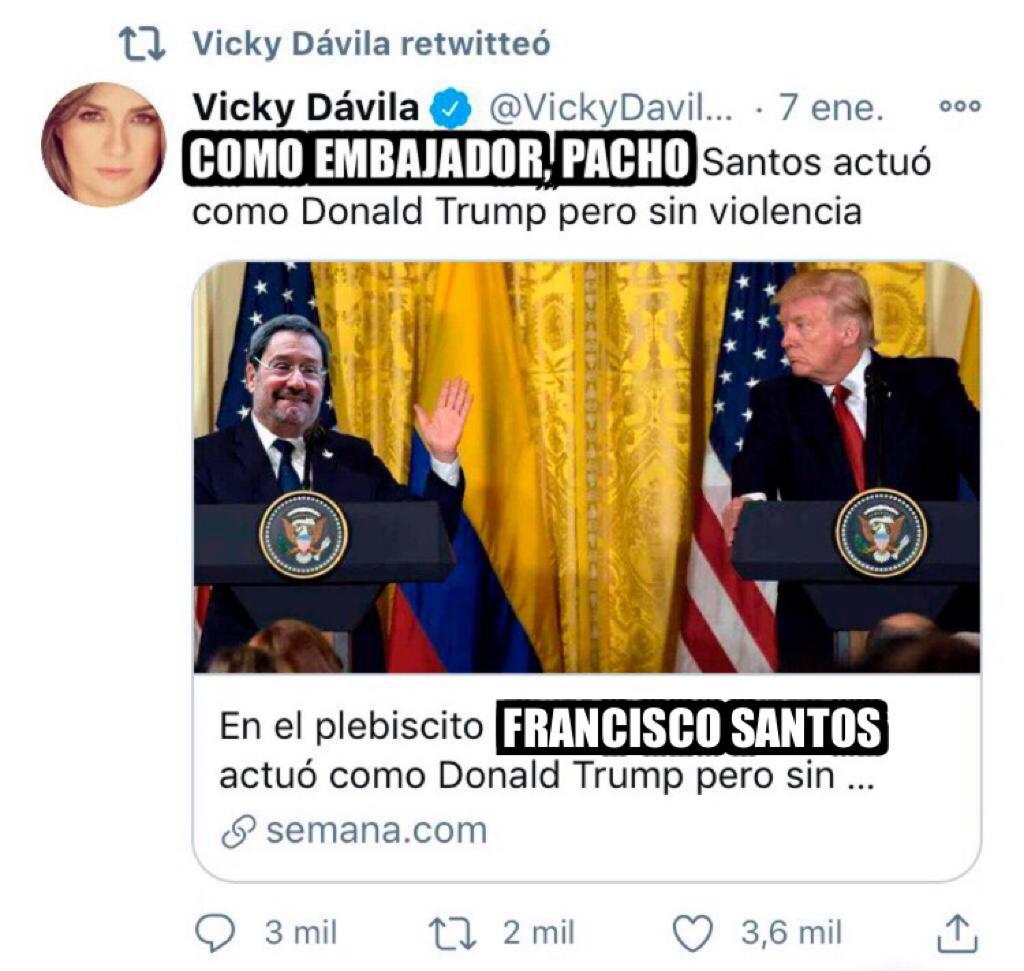Retweet using the retweet icon below
Viewport: 1024px width, 971px height.
point(452,933)
